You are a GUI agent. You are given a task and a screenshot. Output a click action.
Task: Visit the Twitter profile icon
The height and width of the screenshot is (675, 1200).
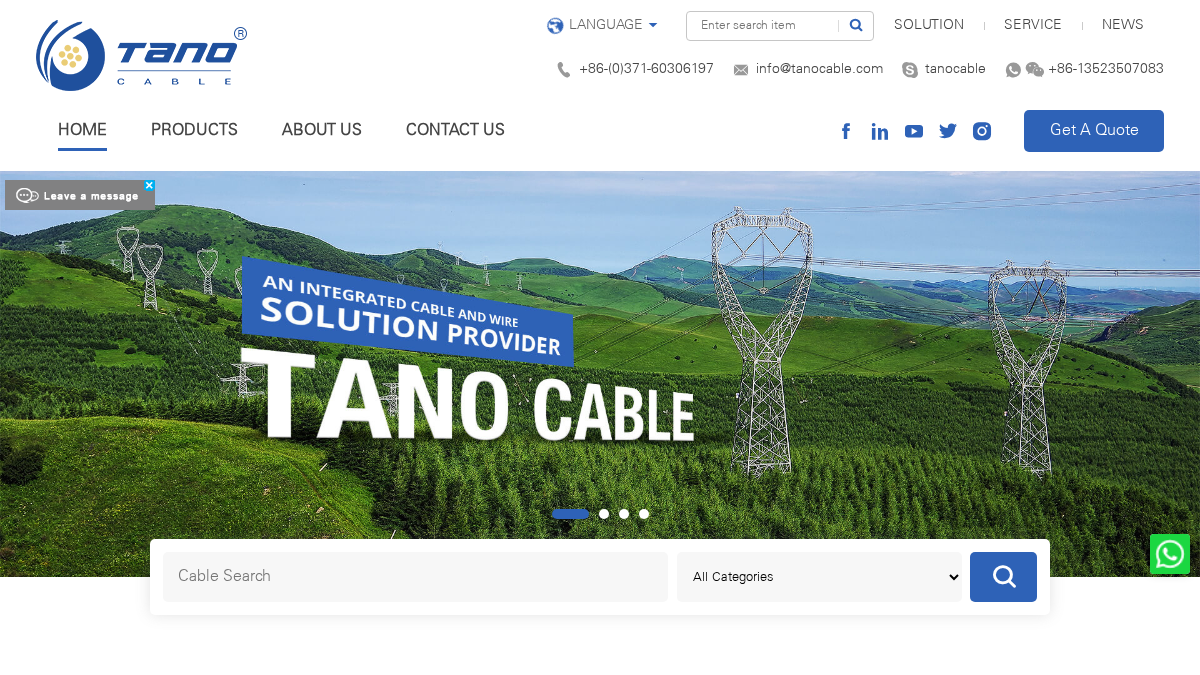(948, 131)
